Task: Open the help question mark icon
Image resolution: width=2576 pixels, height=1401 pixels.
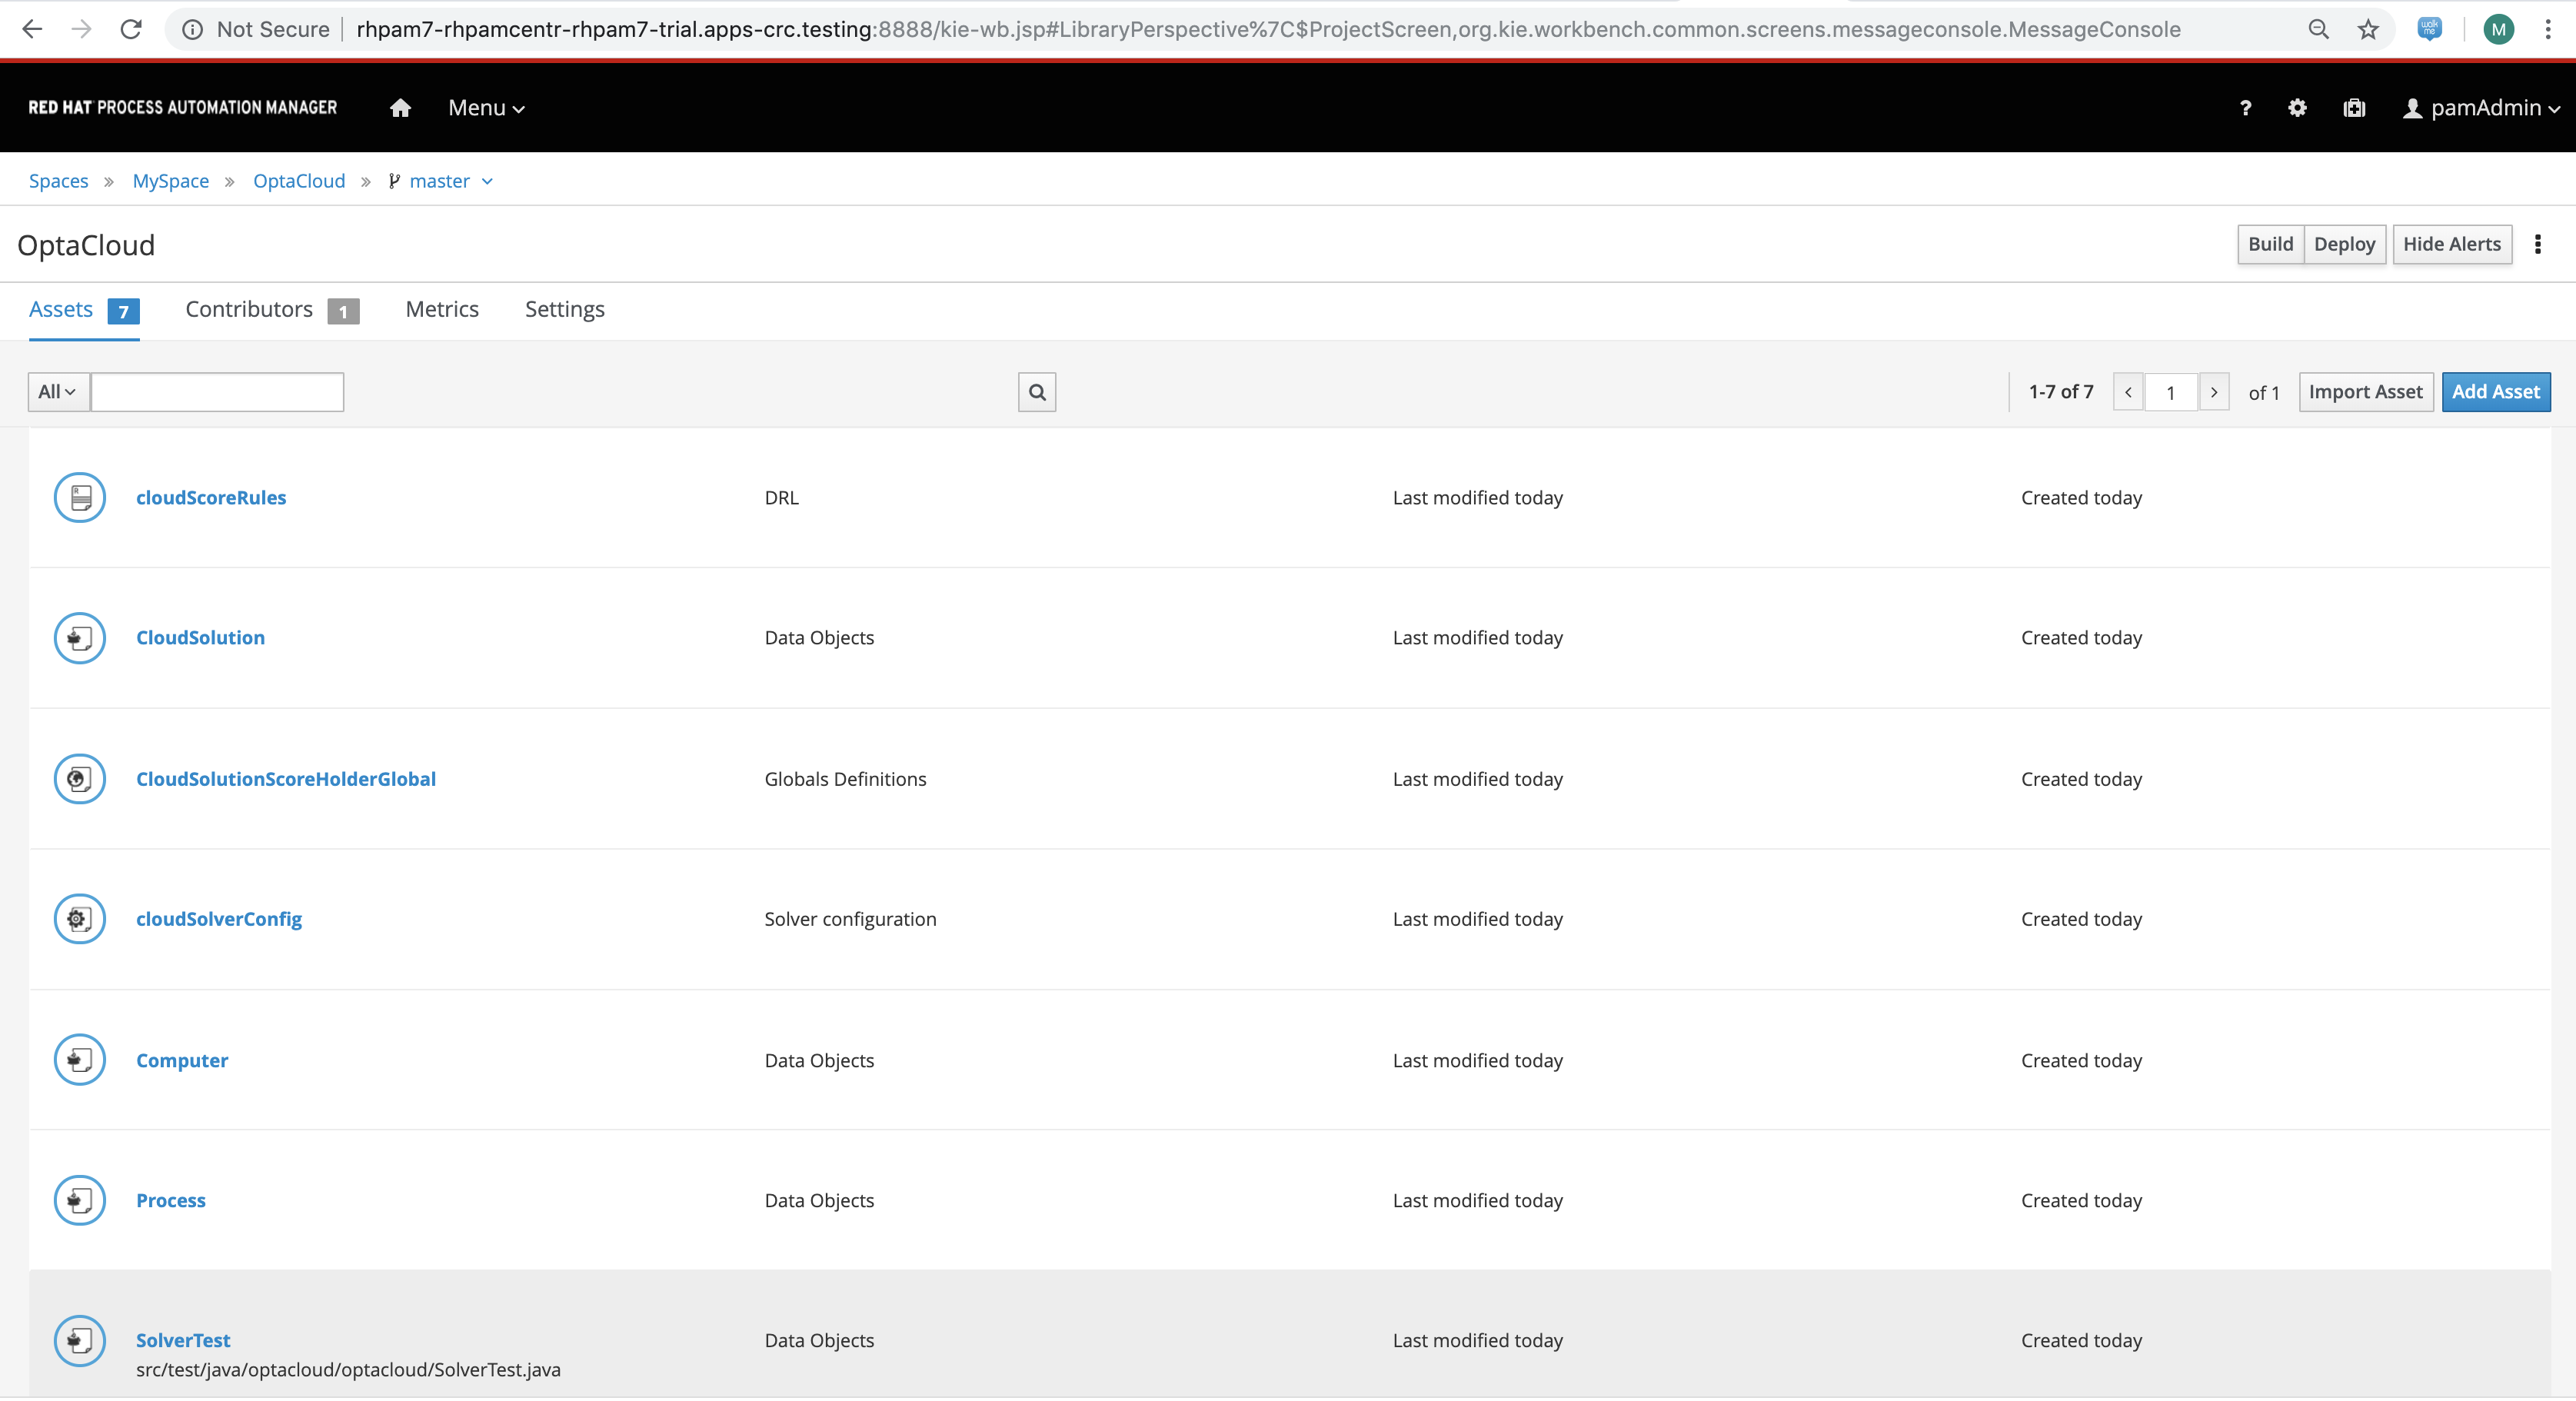Action: (x=2246, y=108)
